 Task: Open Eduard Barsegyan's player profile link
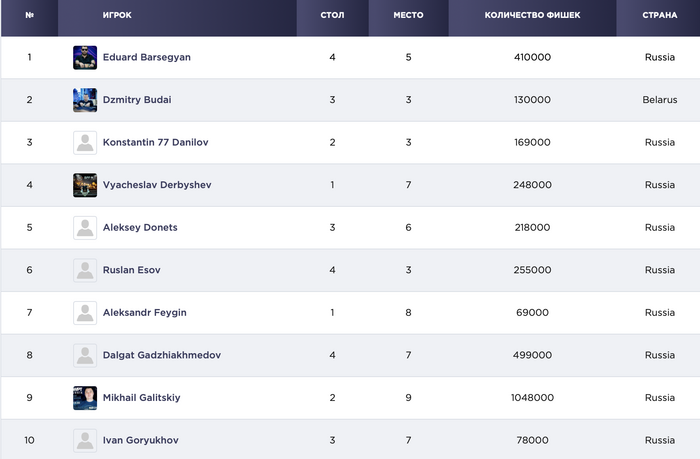pyautogui.click(x=146, y=57)
